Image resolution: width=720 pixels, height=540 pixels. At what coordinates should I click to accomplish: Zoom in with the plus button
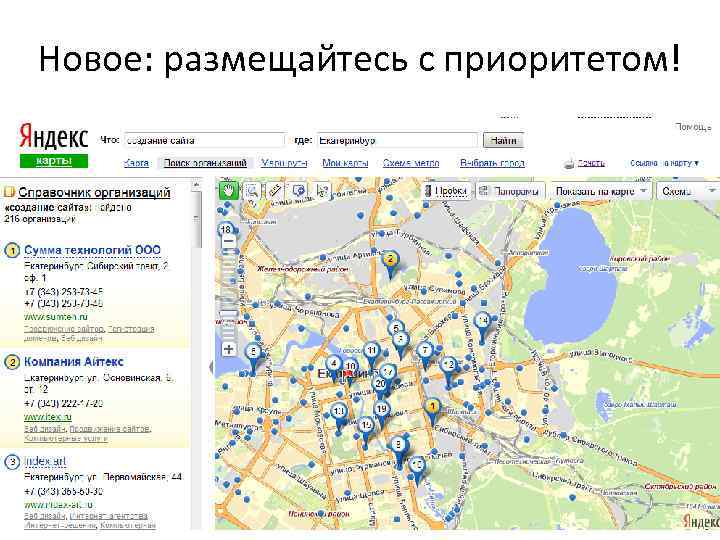[x=228, y=349]
